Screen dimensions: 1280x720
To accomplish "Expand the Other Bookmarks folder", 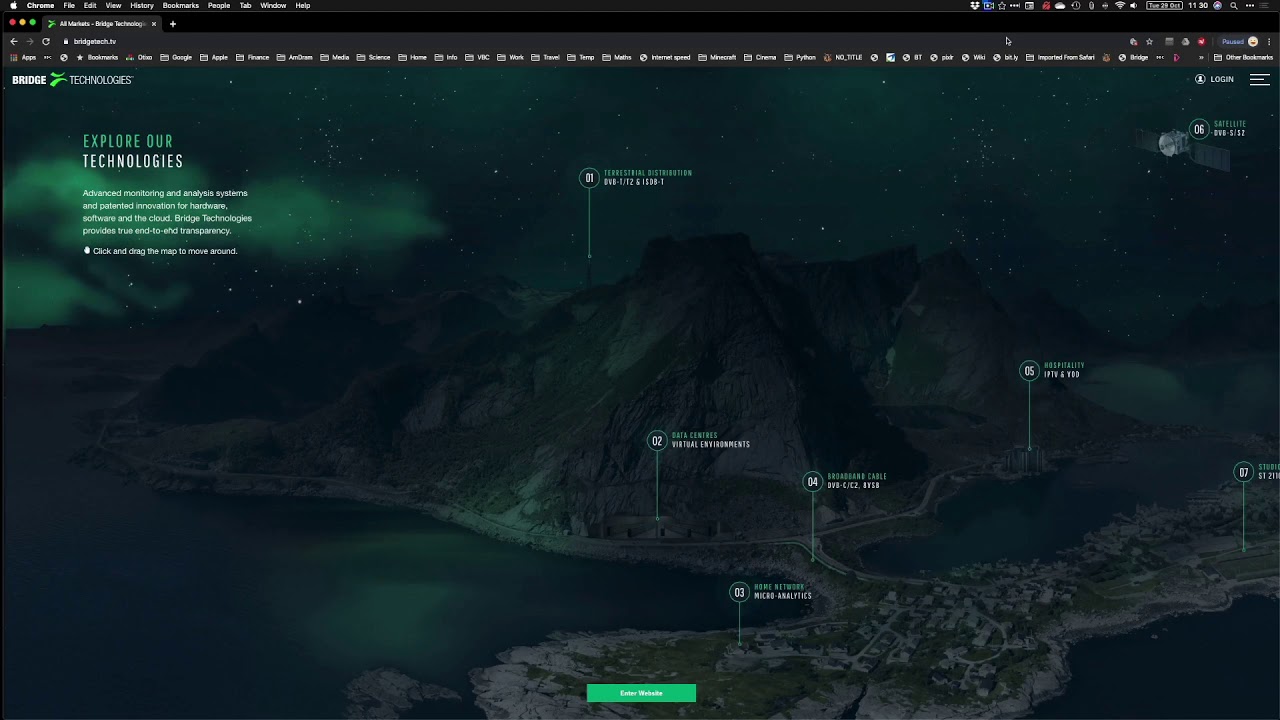I will pos(1243,57).
